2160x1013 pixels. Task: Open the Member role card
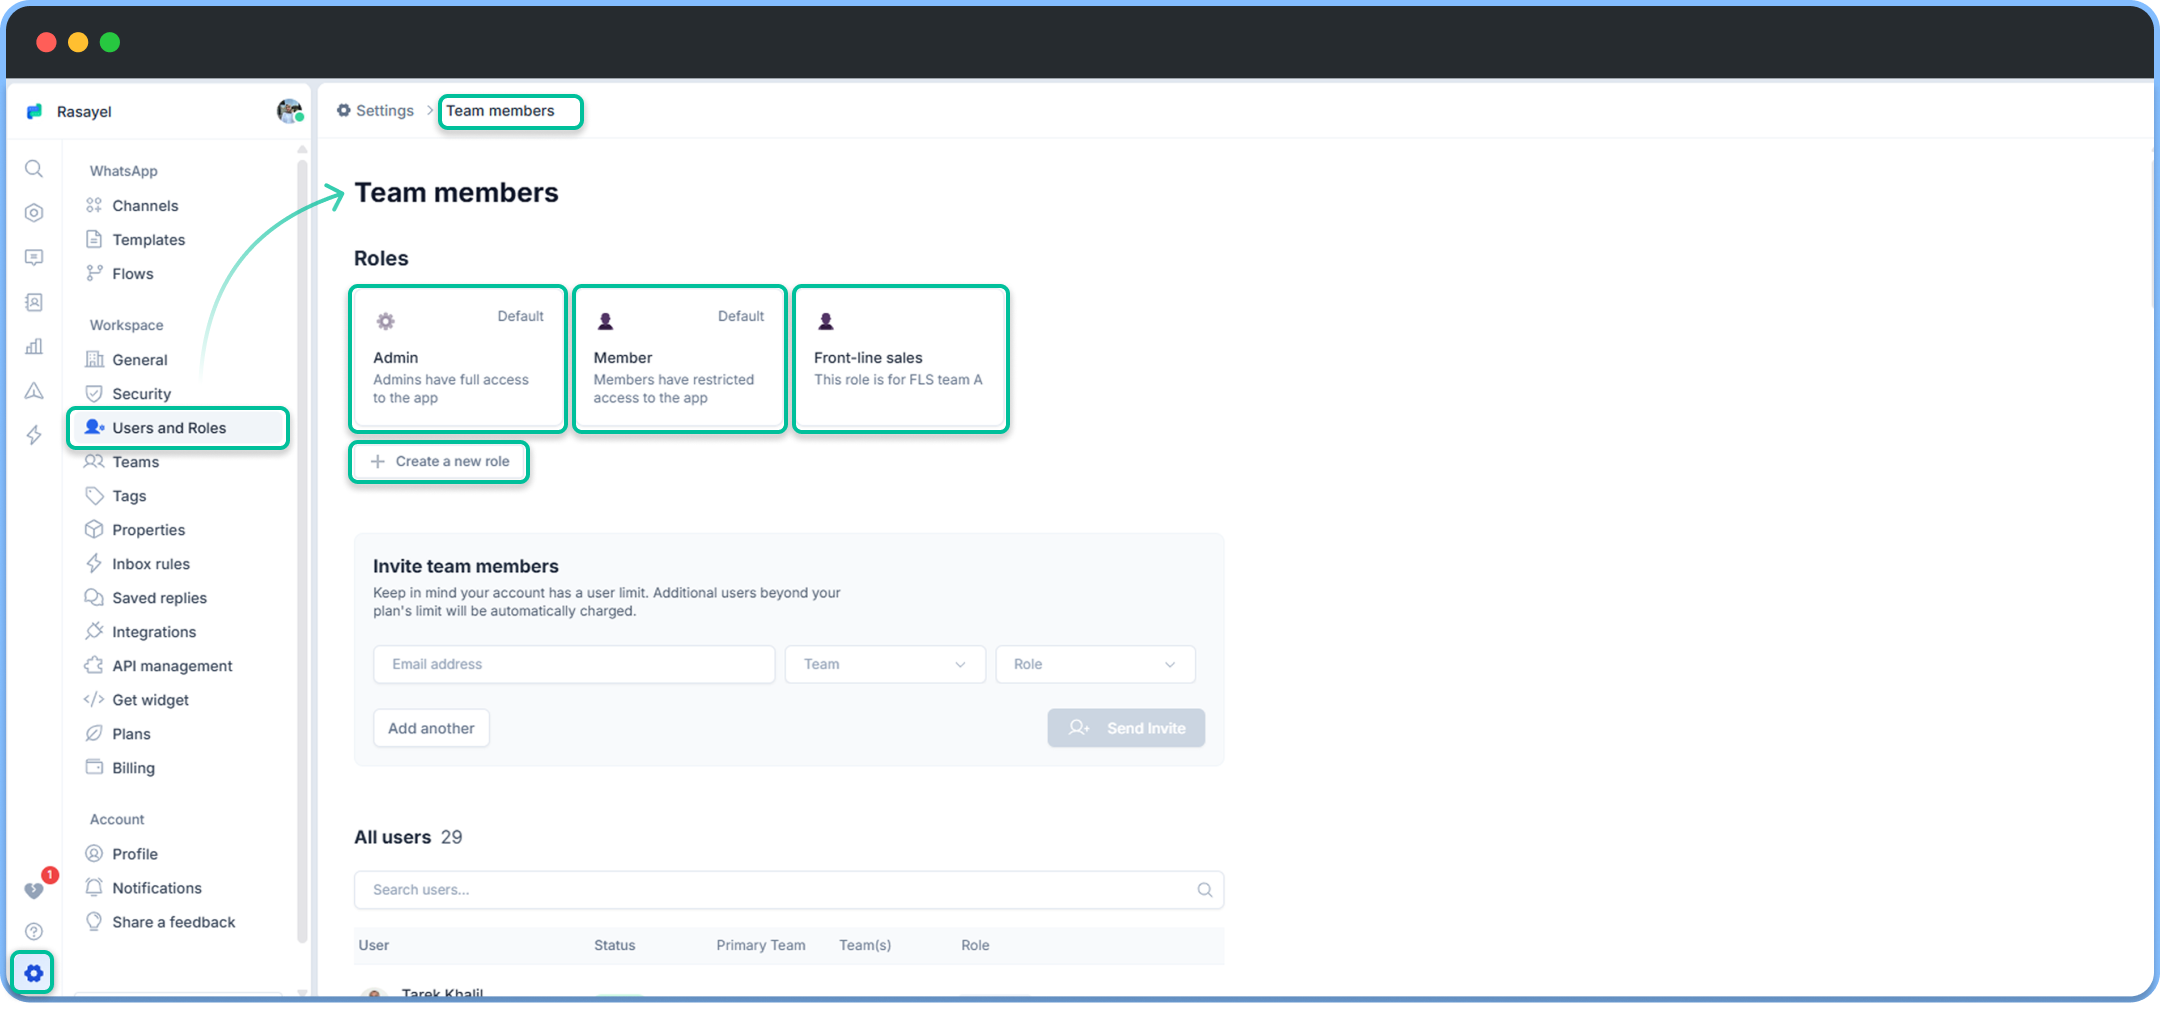[679, 359]
